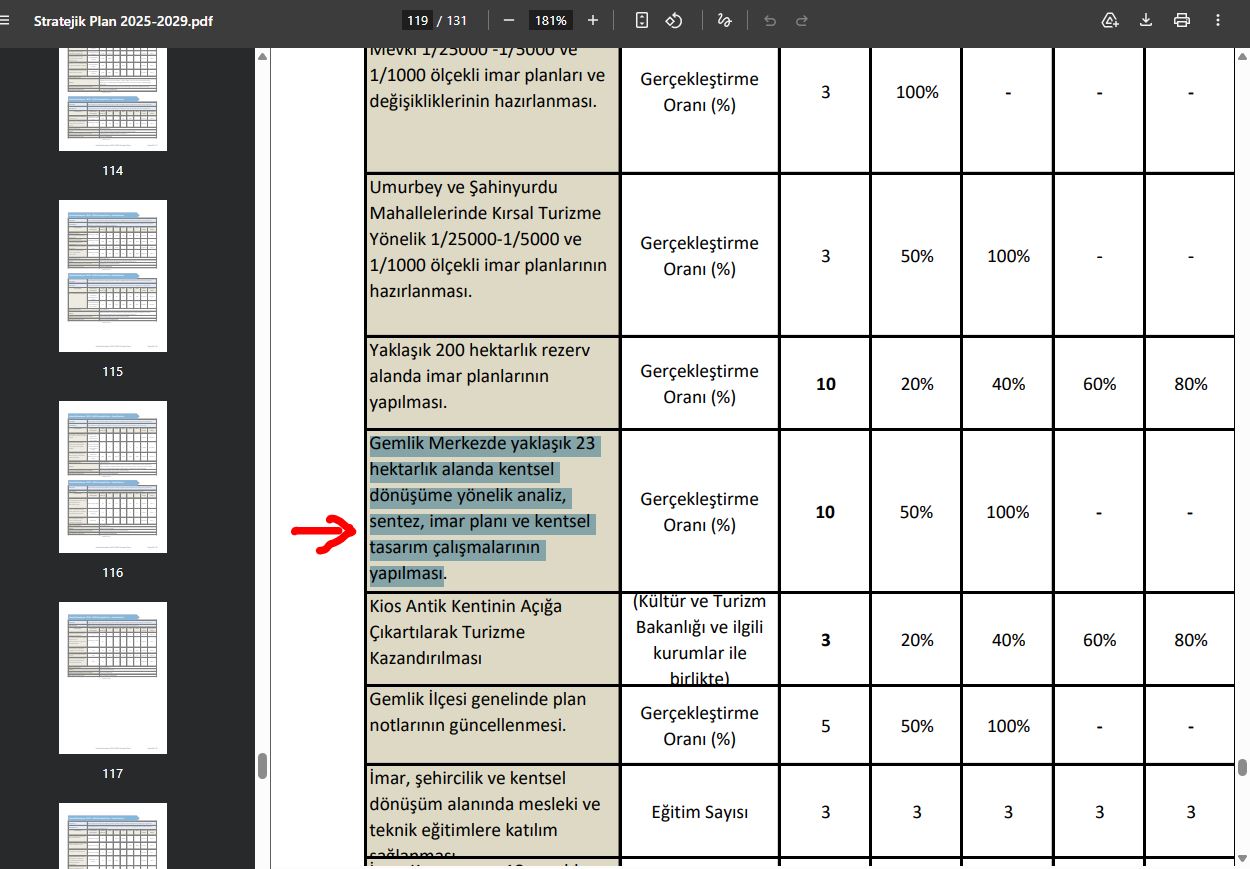This screenshot has width=1250, height=869.
Task: Go to page 117 thumbnail
Action: click(113, 678)
